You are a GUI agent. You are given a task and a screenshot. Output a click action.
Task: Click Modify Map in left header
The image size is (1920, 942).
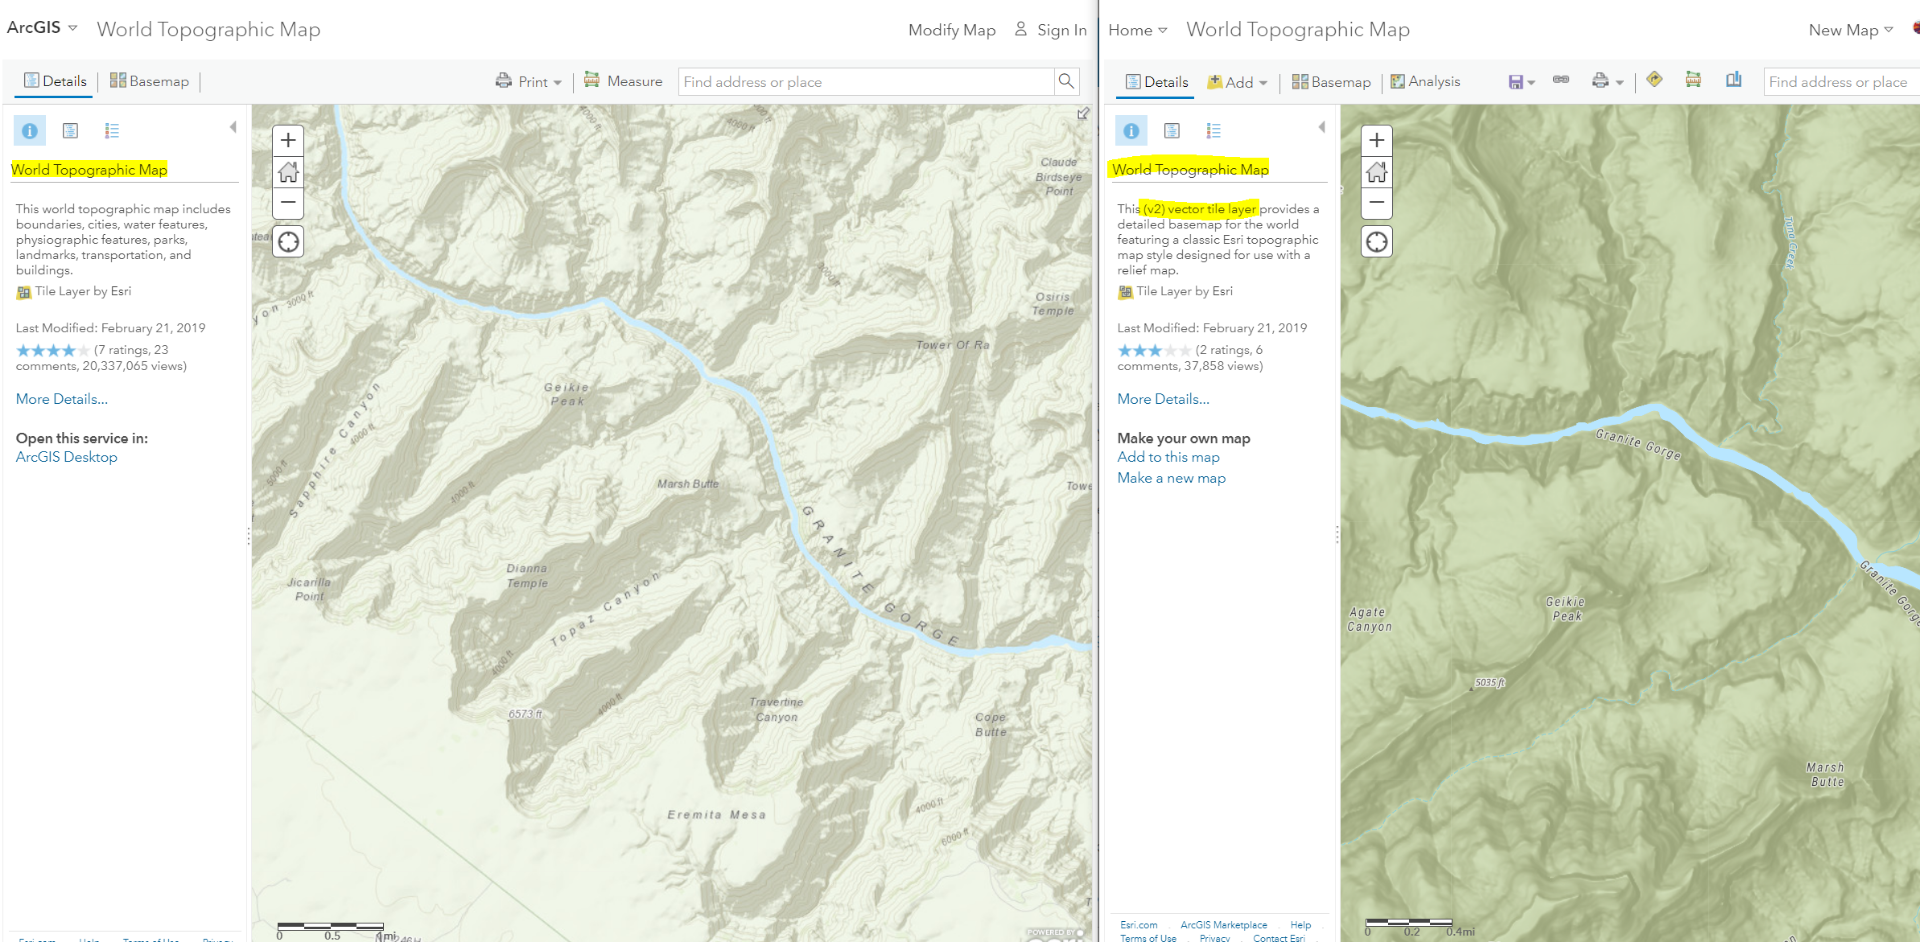coord(952,30)
